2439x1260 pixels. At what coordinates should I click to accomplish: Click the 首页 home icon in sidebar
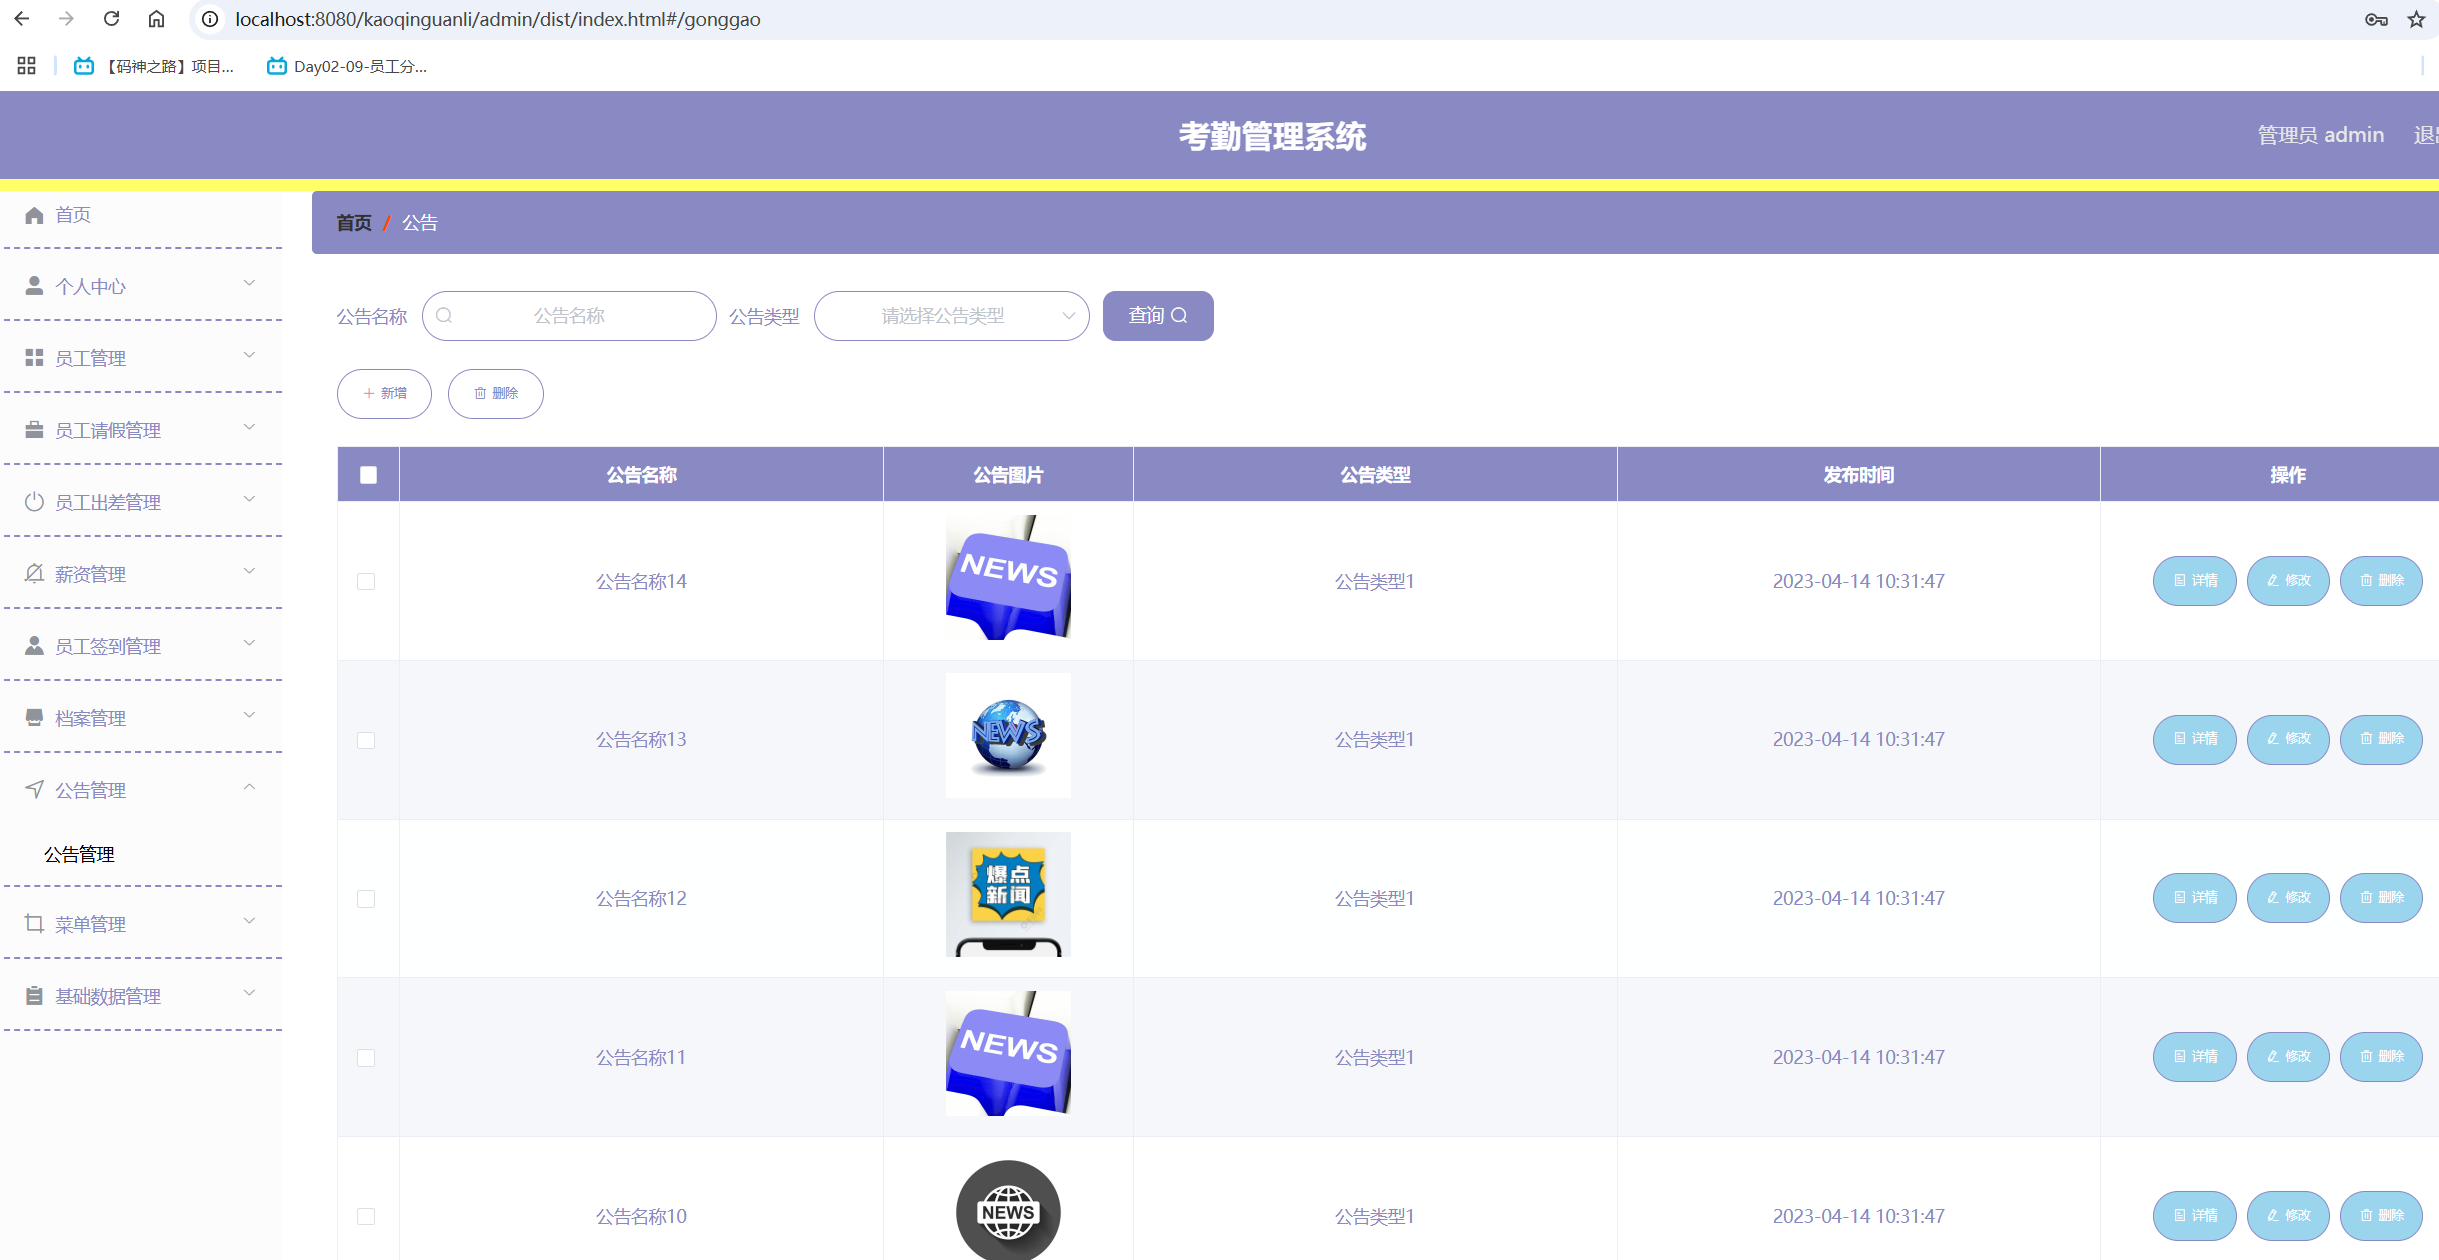point(34,215)
